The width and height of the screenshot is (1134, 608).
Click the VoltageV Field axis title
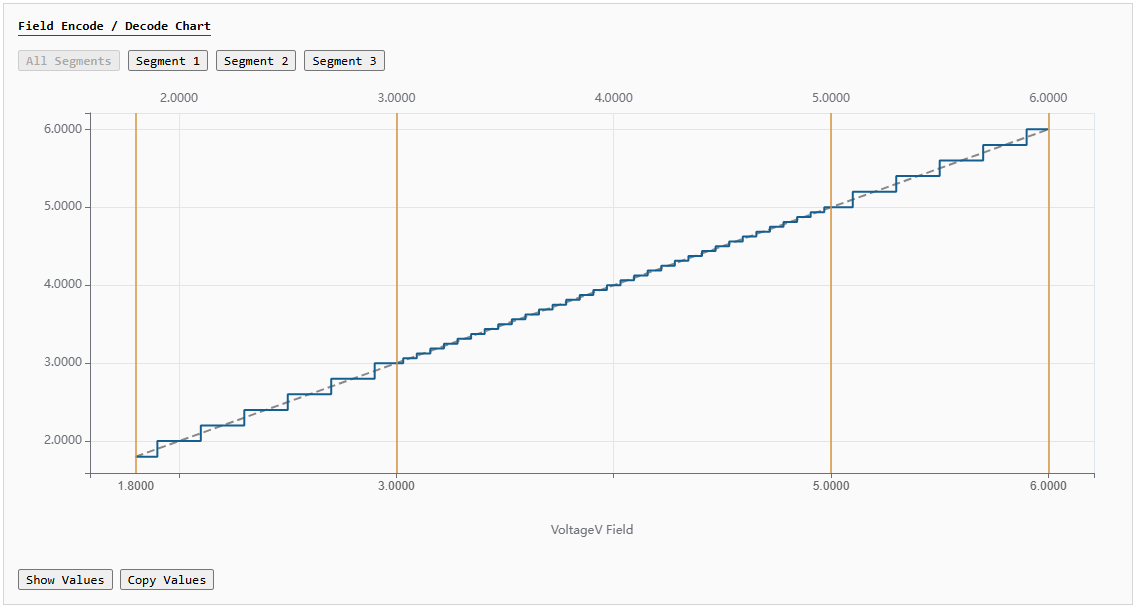coord(592,530)
